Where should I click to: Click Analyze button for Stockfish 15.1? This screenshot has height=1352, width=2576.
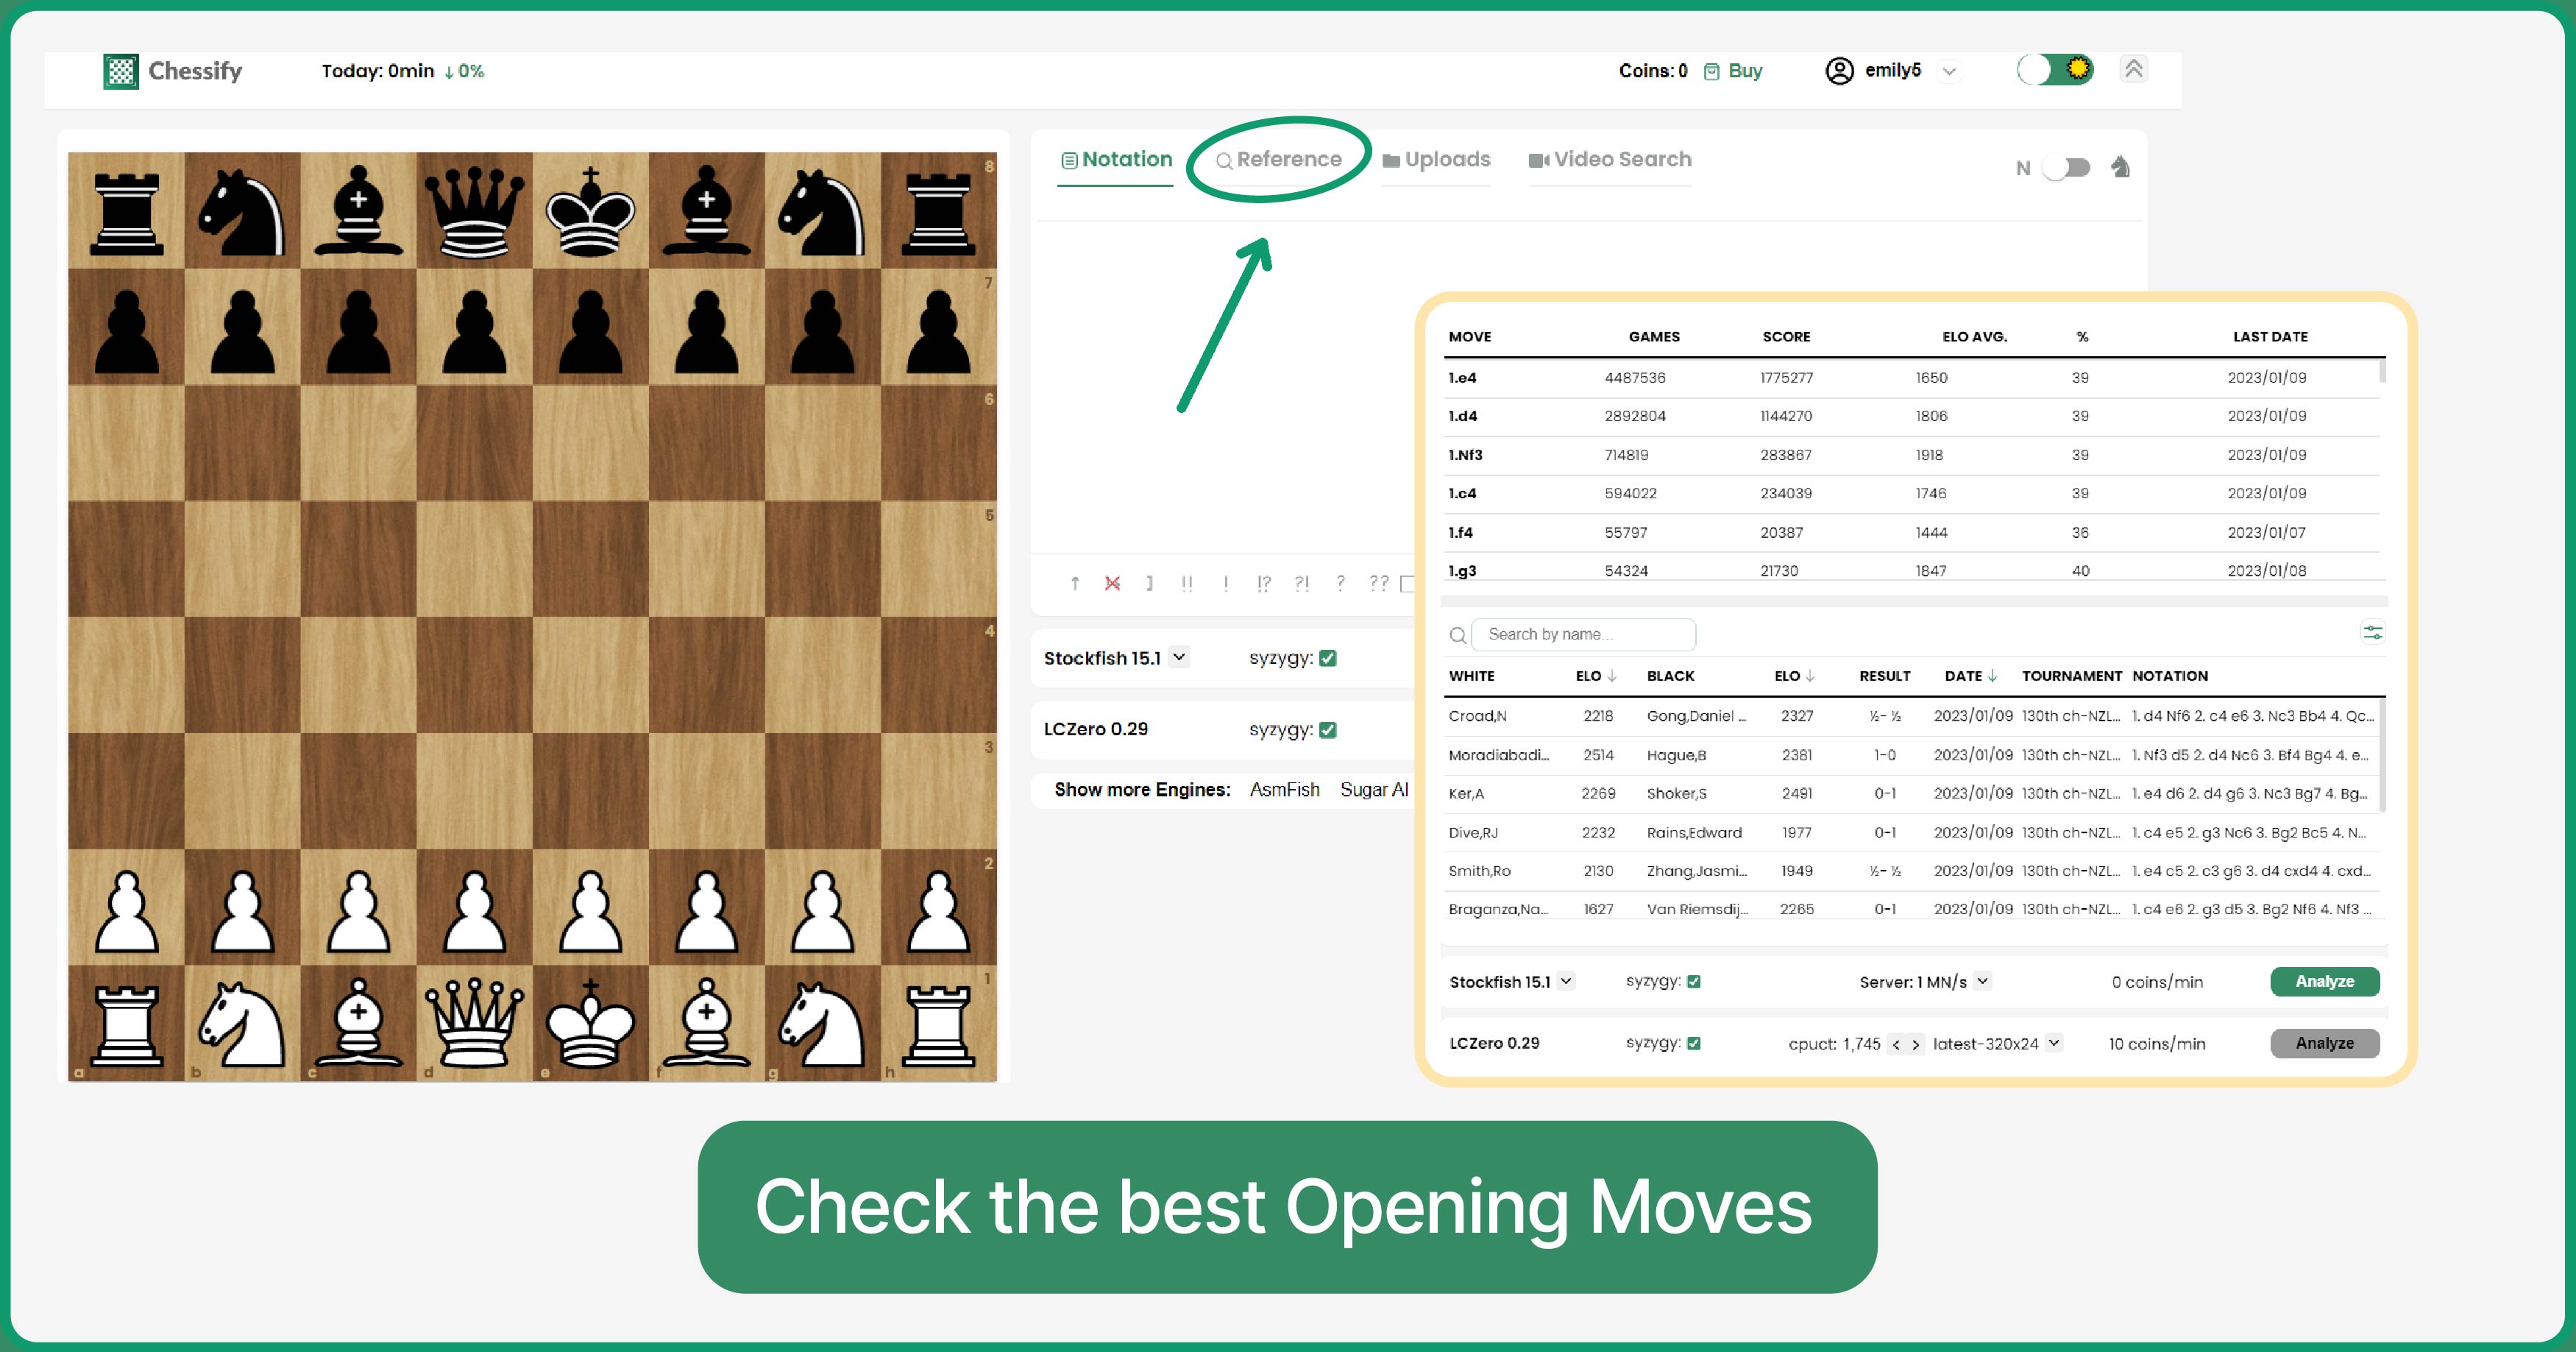2322,980
